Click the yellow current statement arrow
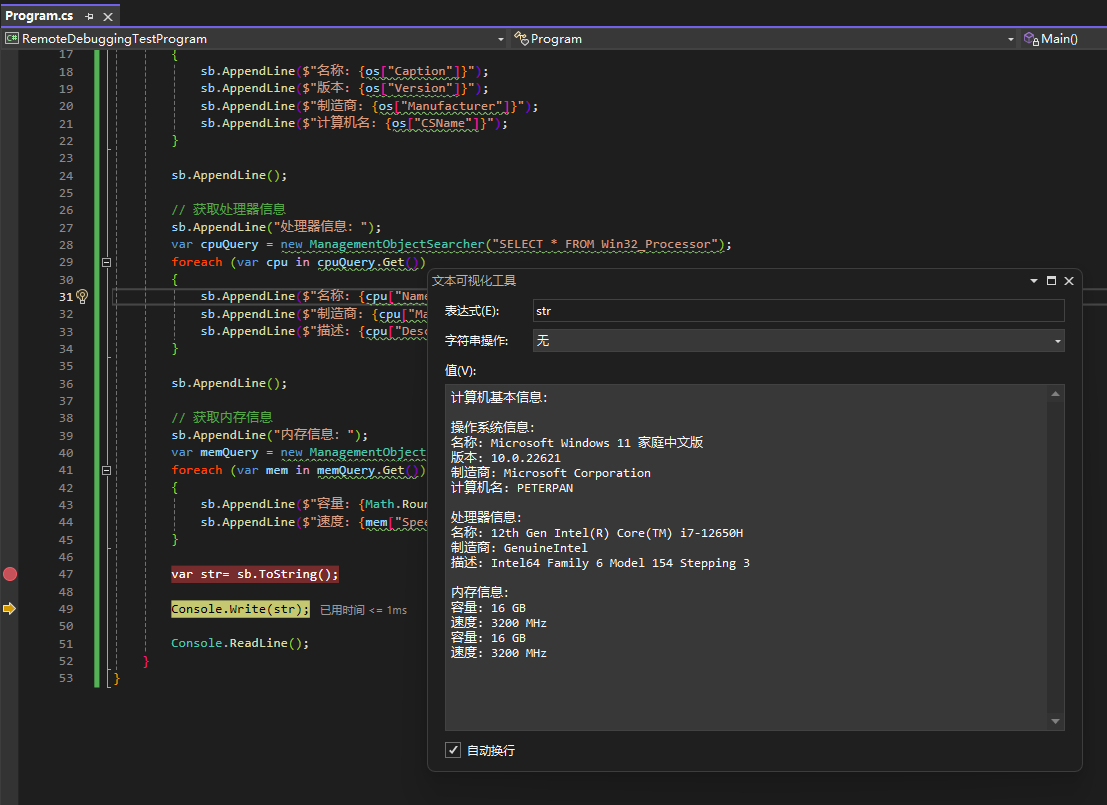Viewport: 1107px width, 805px height. (10, 608)
